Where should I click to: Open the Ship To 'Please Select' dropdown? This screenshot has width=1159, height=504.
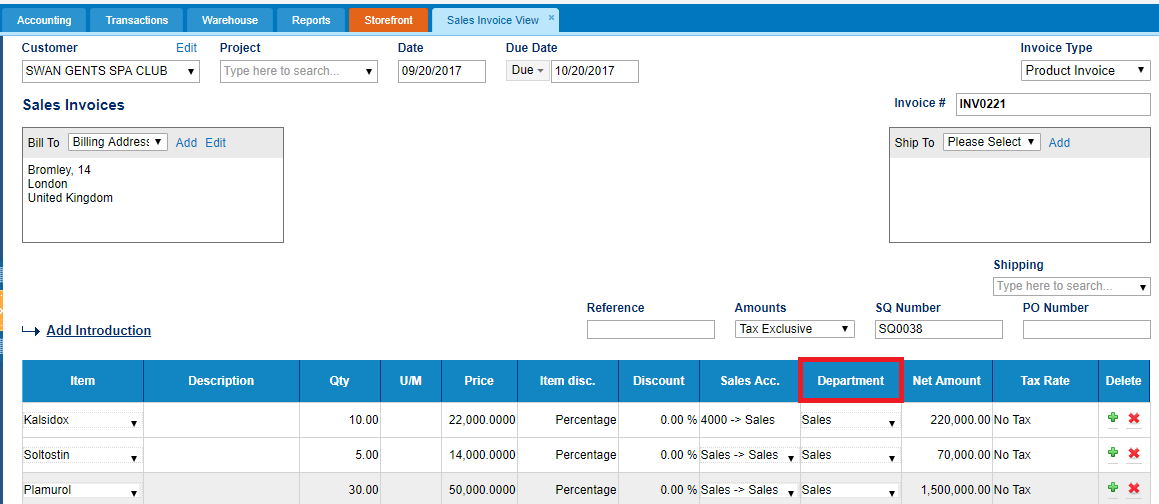tap(992, 142)
